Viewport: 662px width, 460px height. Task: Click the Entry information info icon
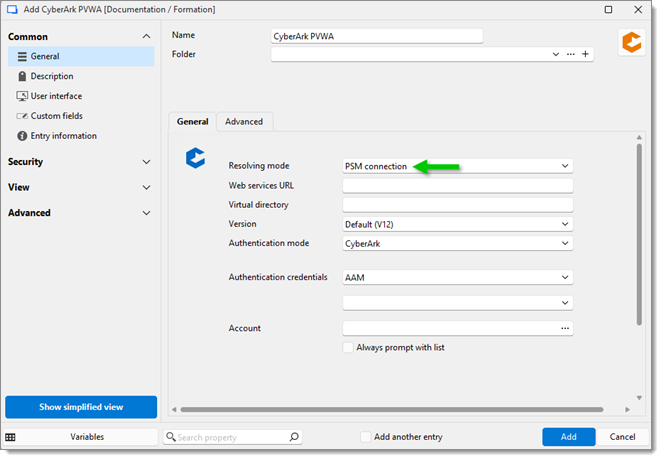click(x=22, y=136)
